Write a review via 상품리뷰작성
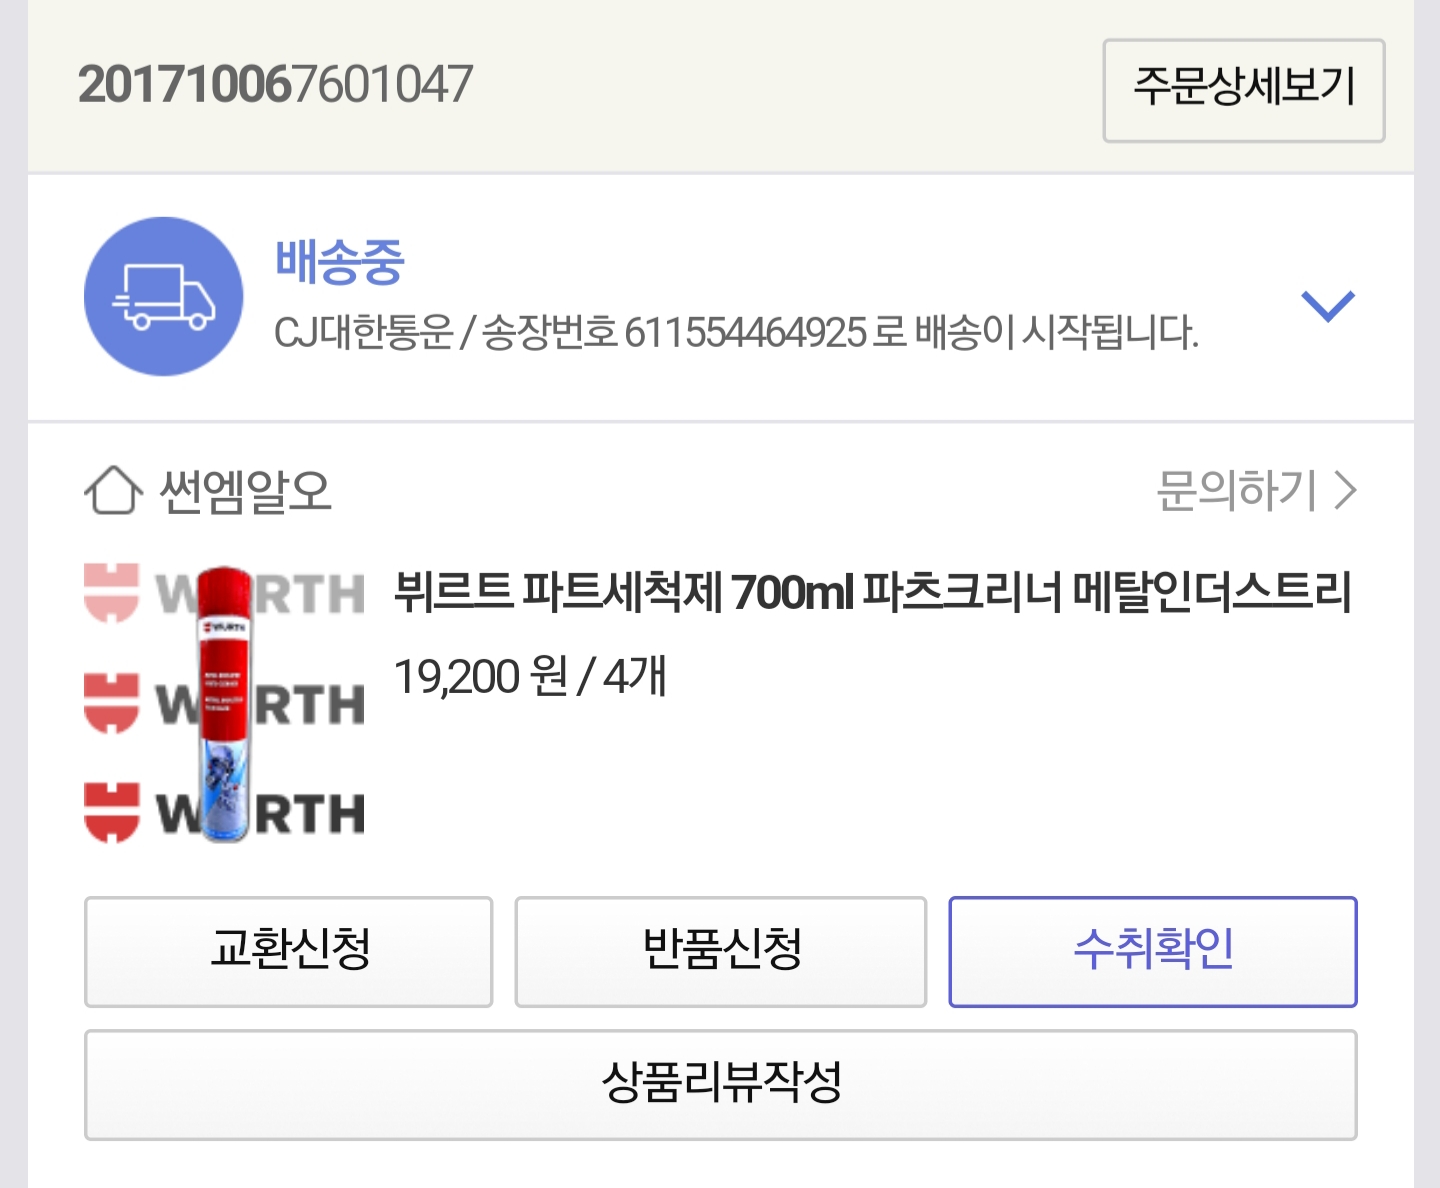 point(721,1084)
